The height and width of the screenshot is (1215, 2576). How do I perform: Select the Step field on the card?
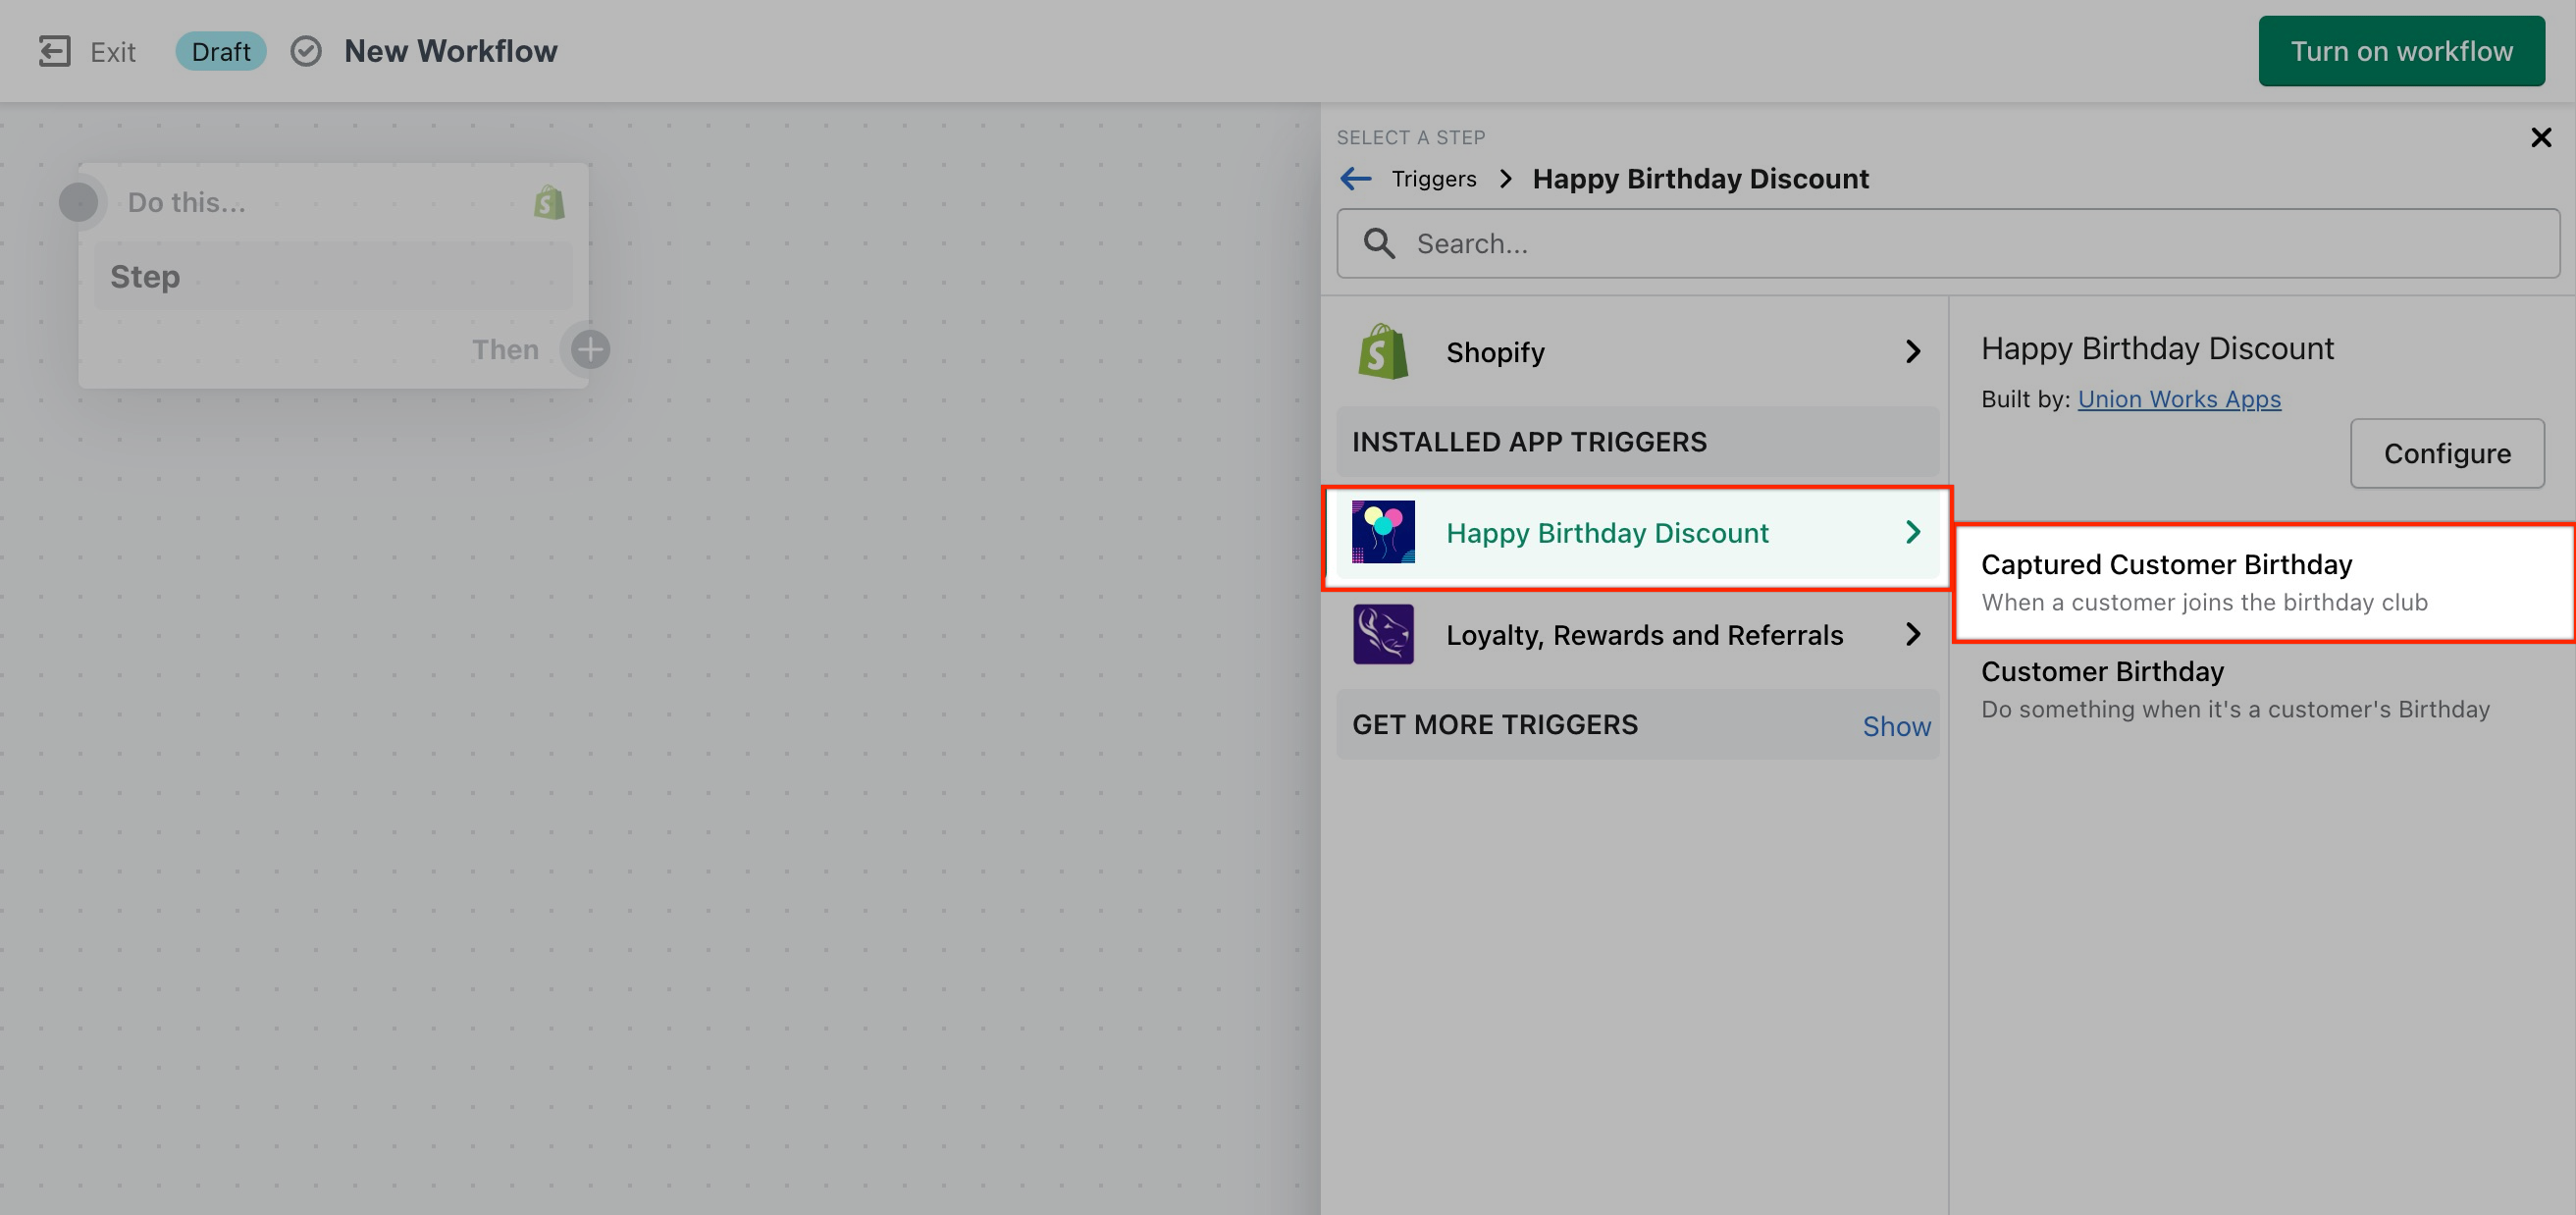pos(333,276)
